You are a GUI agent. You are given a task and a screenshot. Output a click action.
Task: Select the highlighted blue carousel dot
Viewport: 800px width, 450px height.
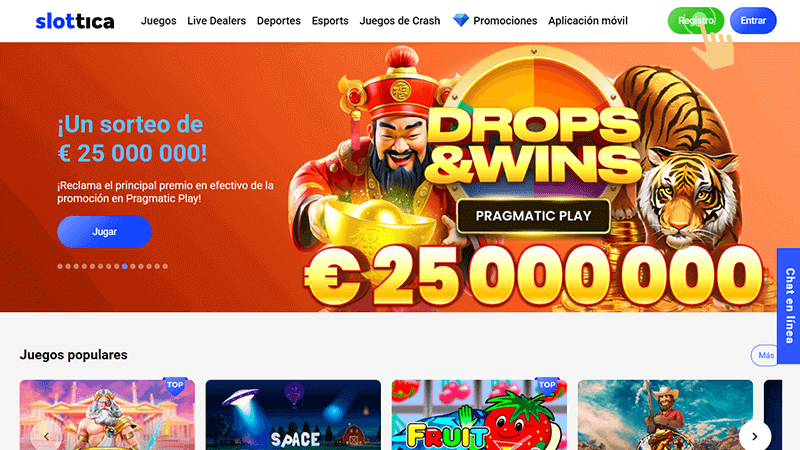click(124, 266)
